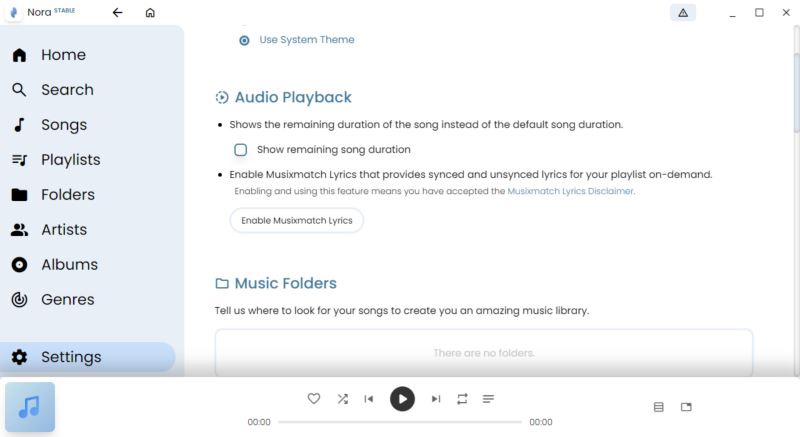Click the Songs music note icon
Image resolution: width=800 pixels, height=437 pixels.
coord(19,125)
